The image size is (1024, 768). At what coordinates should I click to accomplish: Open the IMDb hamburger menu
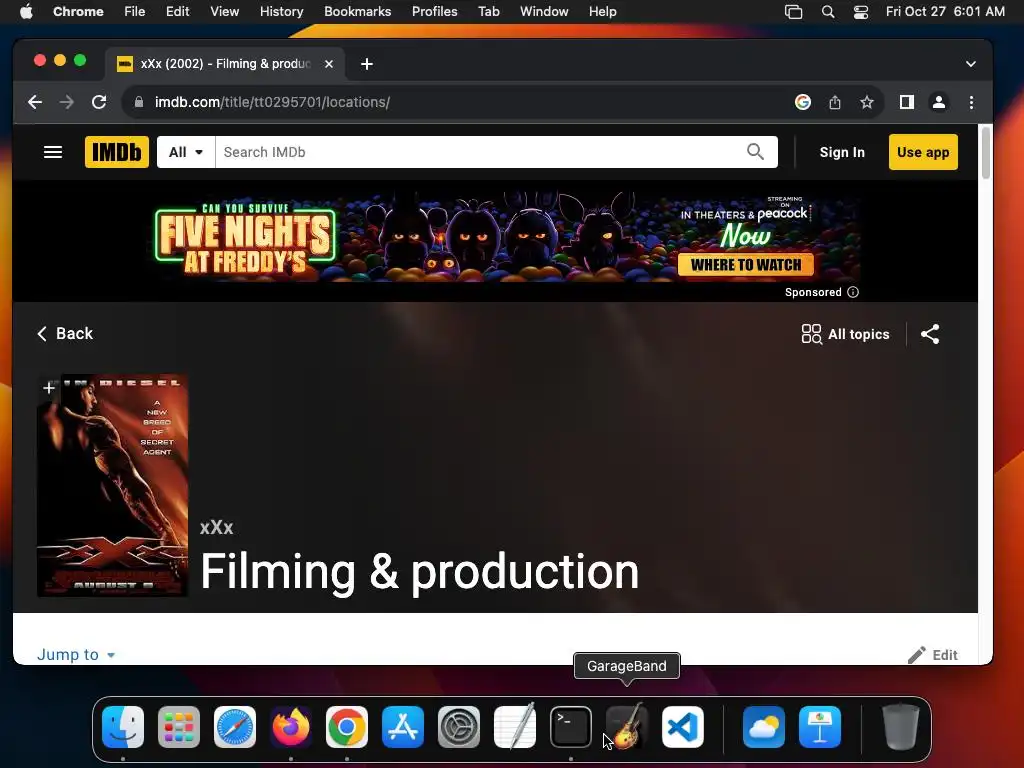(53, 152)
